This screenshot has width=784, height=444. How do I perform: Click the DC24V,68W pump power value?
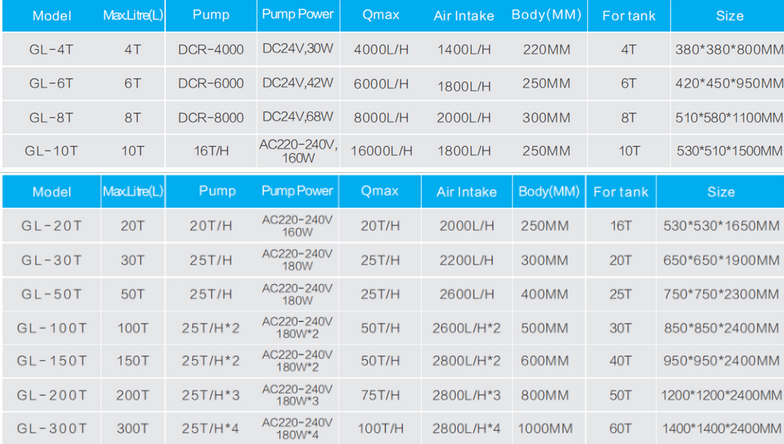[x=296, y=116]
